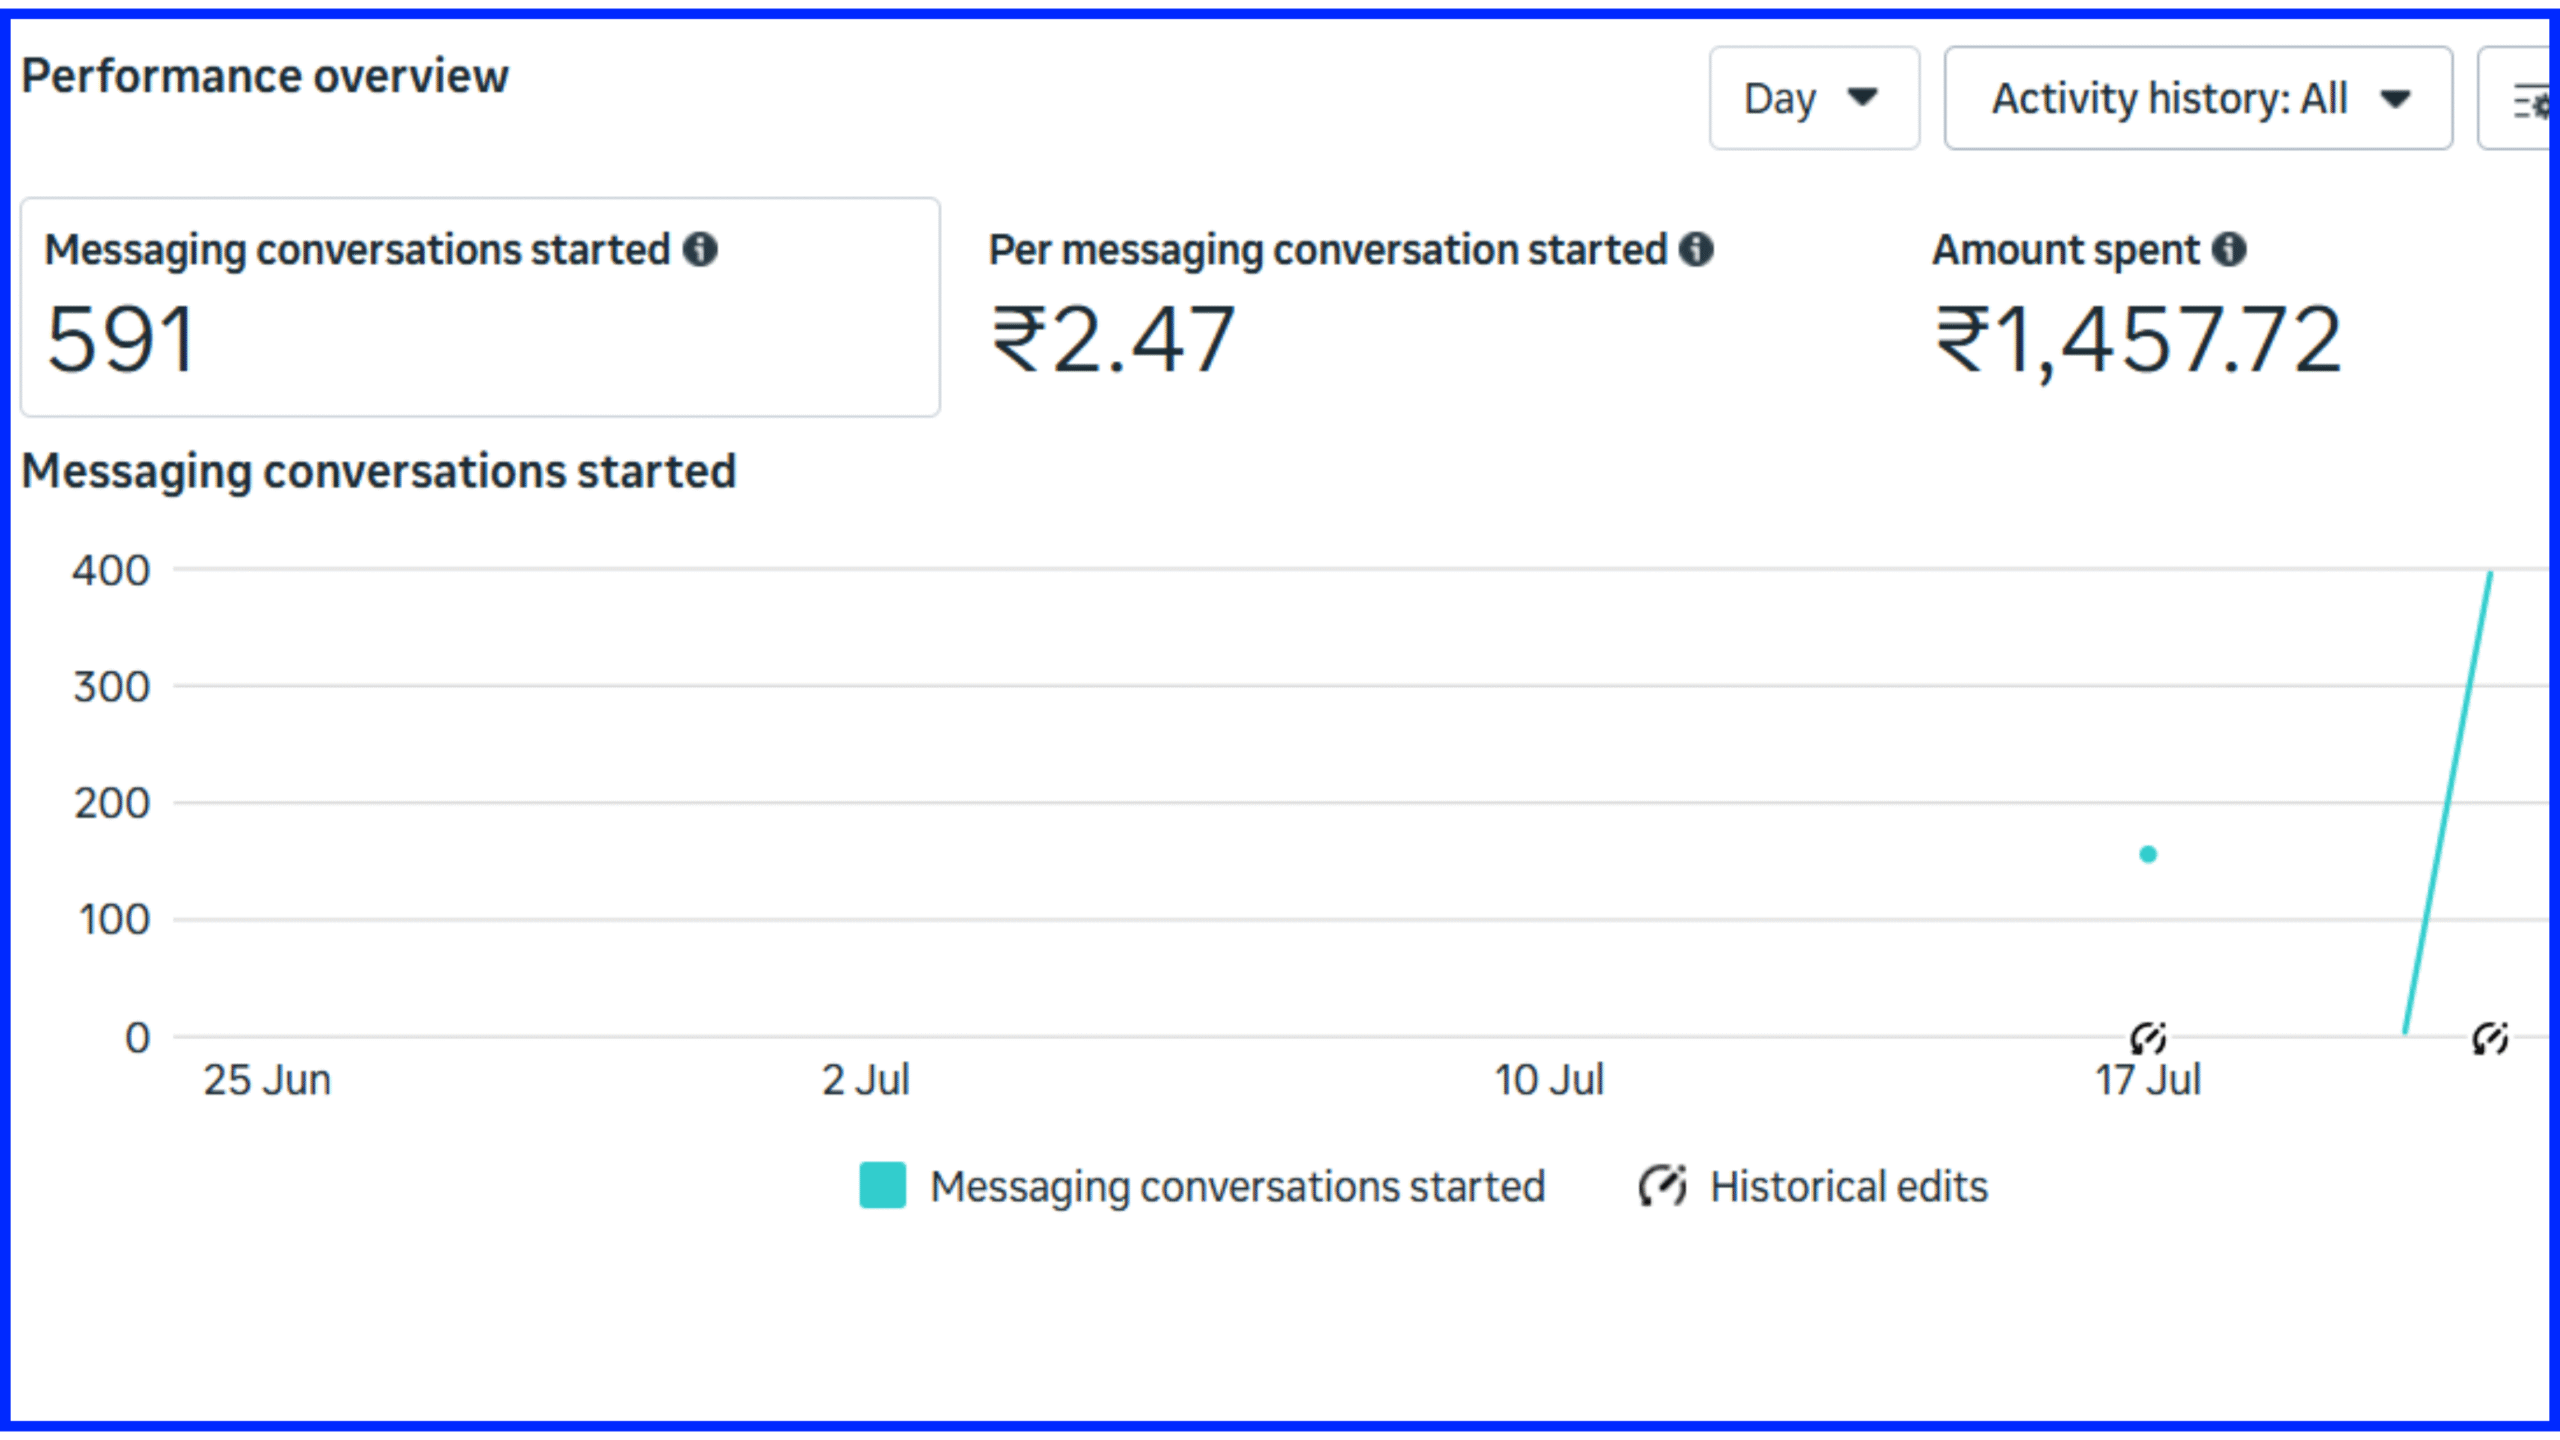
Task: Select the ₹2.47 per conversation metric
Action: coord(1112,340)
